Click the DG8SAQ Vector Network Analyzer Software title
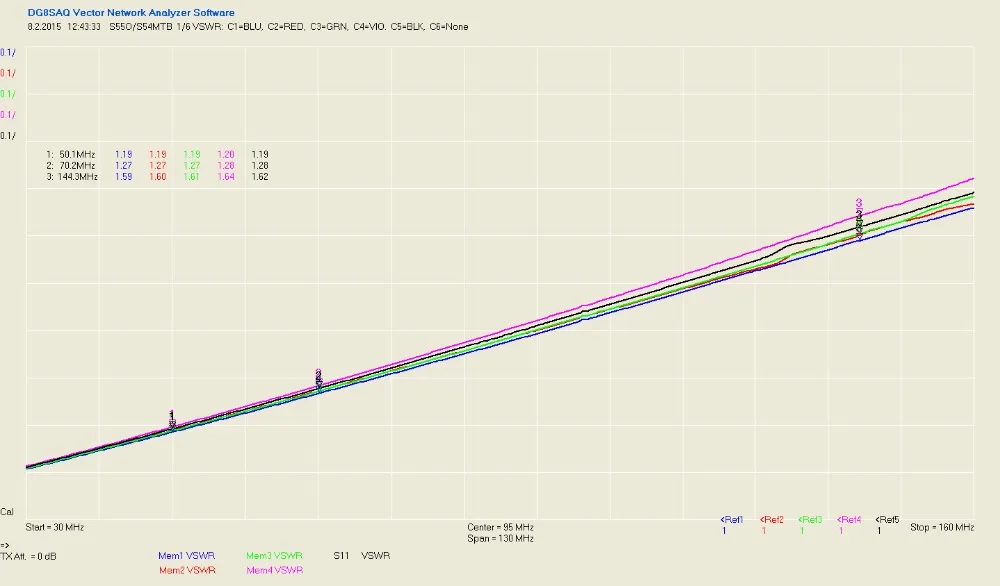Image resolution: width=1000 pixels, height=586 pixels. pyautogui.click(x=131, y=13)
